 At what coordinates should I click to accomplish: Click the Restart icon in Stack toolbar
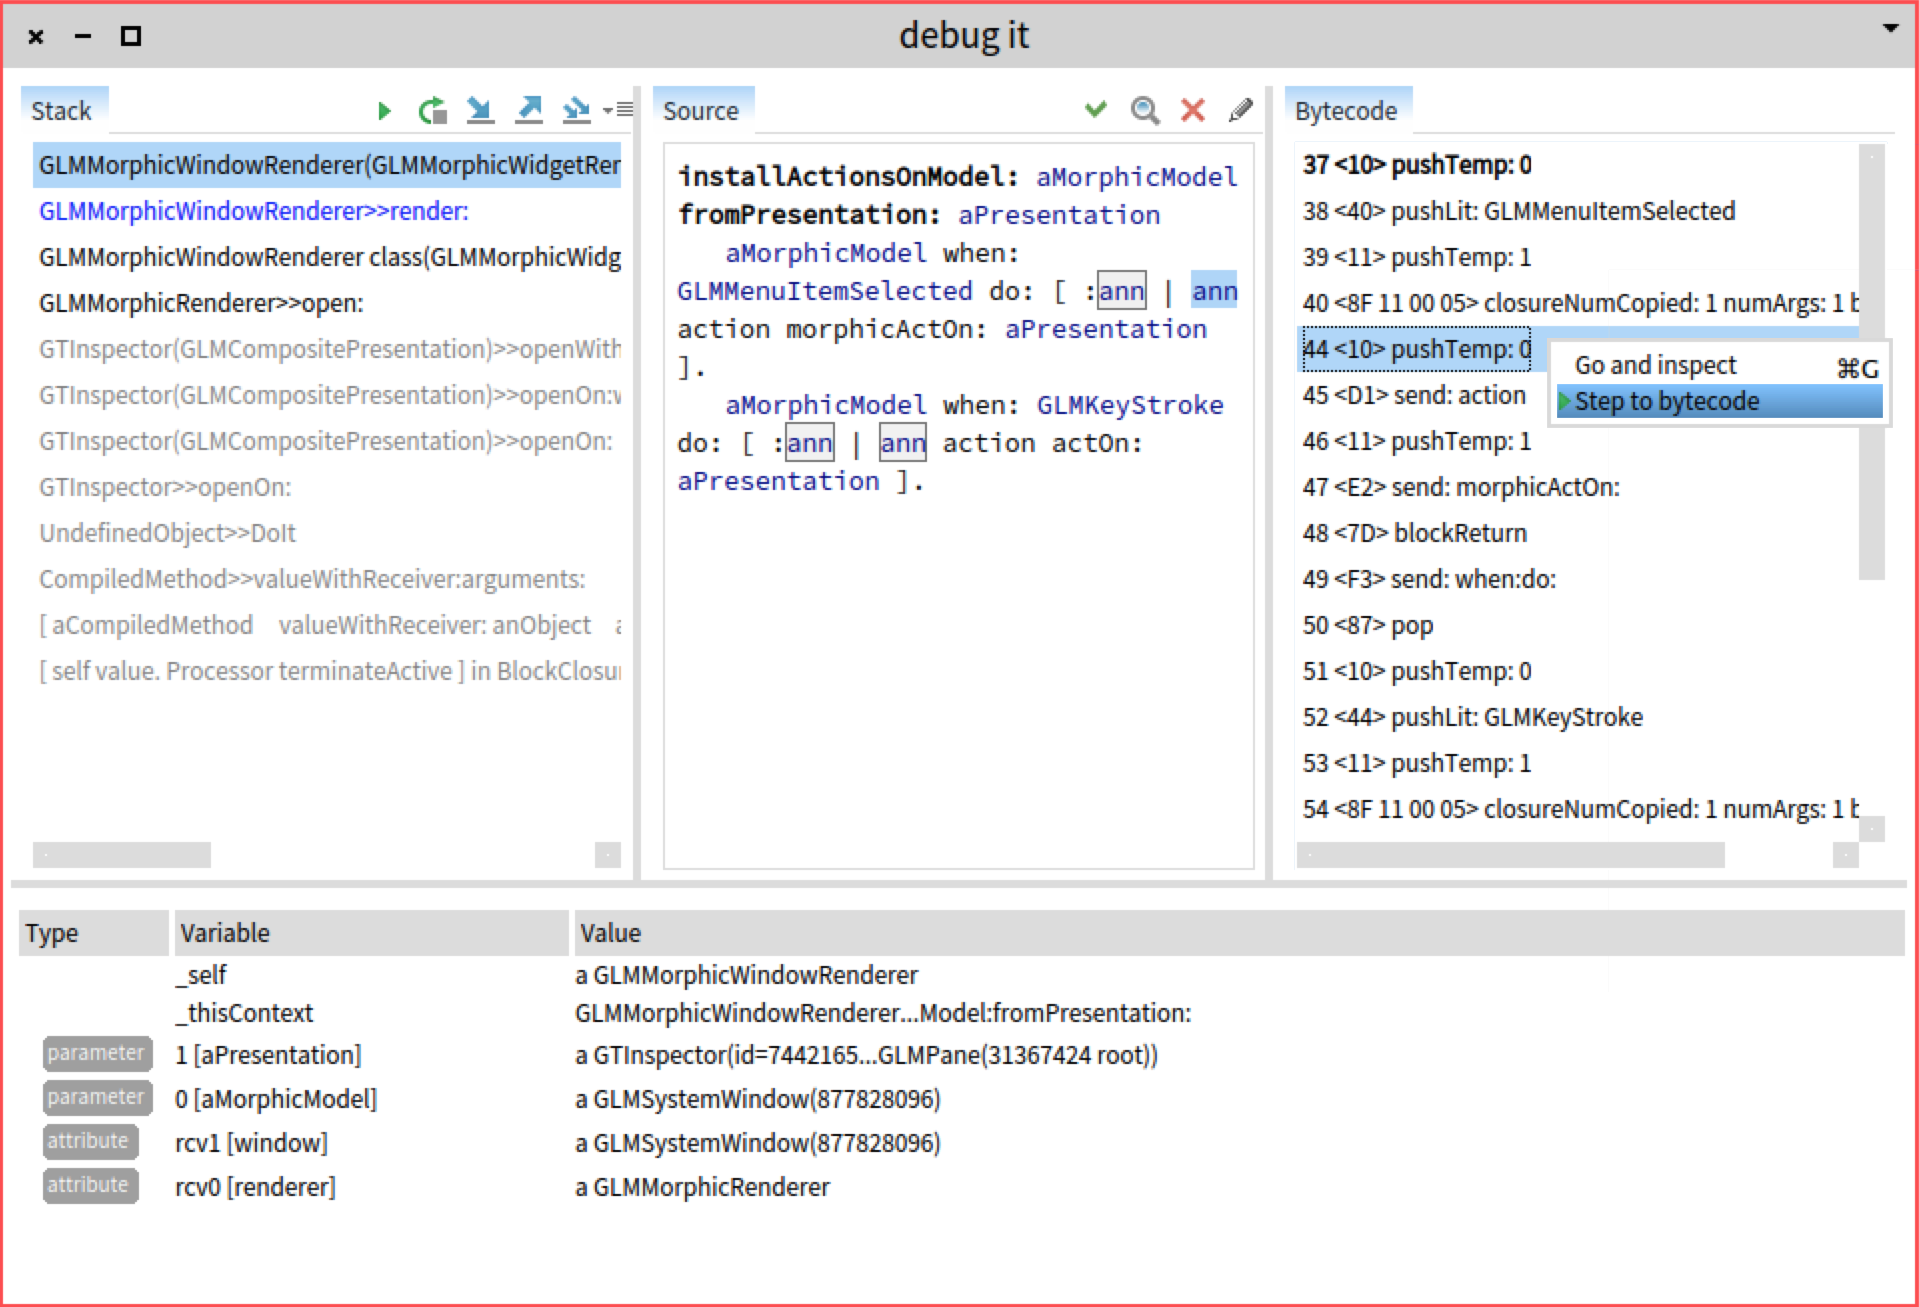pos(432,111)
